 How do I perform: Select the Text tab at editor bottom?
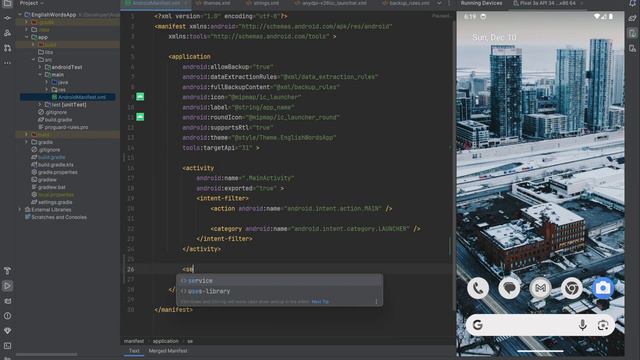coord(134,351)
